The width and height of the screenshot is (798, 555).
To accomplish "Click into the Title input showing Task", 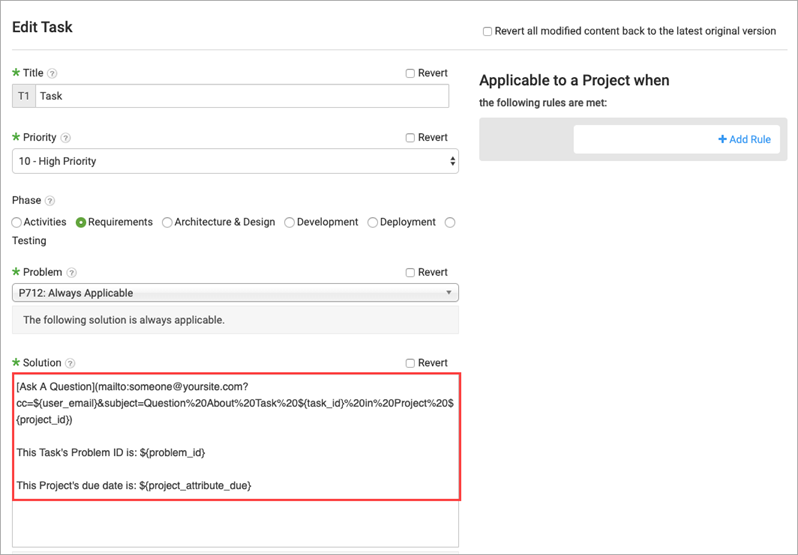I will (242, 96).
